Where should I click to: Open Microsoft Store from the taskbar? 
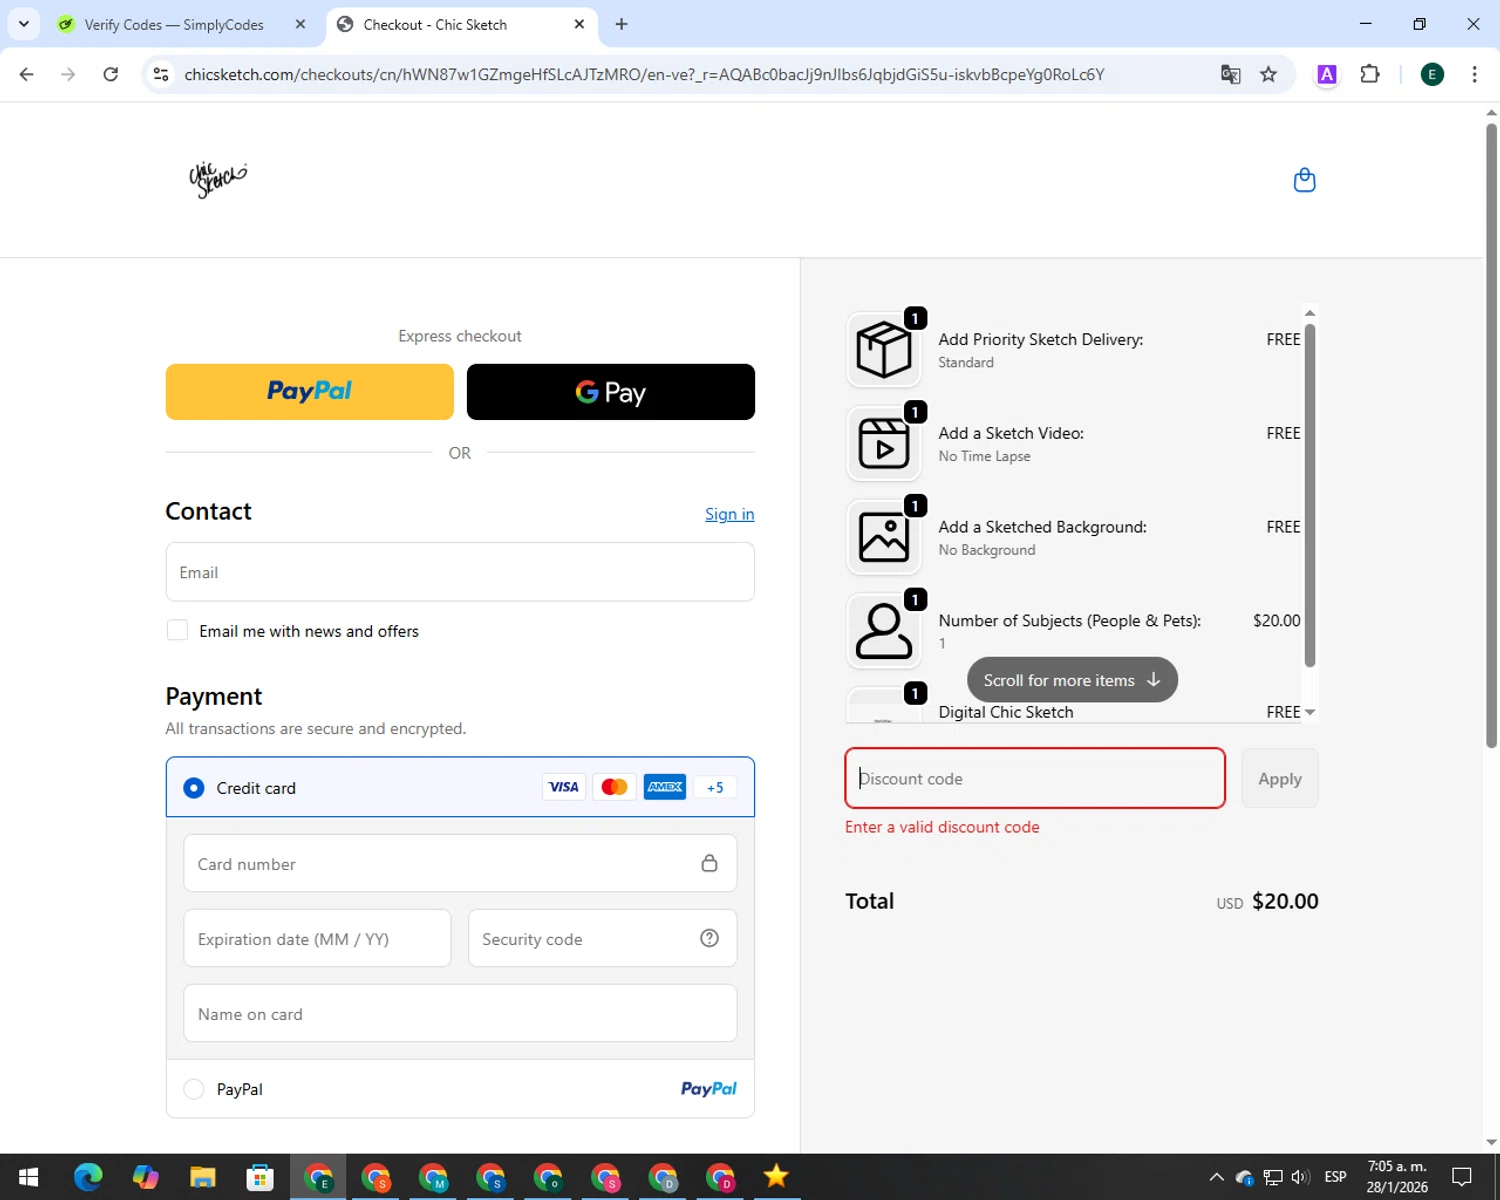(260, 1177)
